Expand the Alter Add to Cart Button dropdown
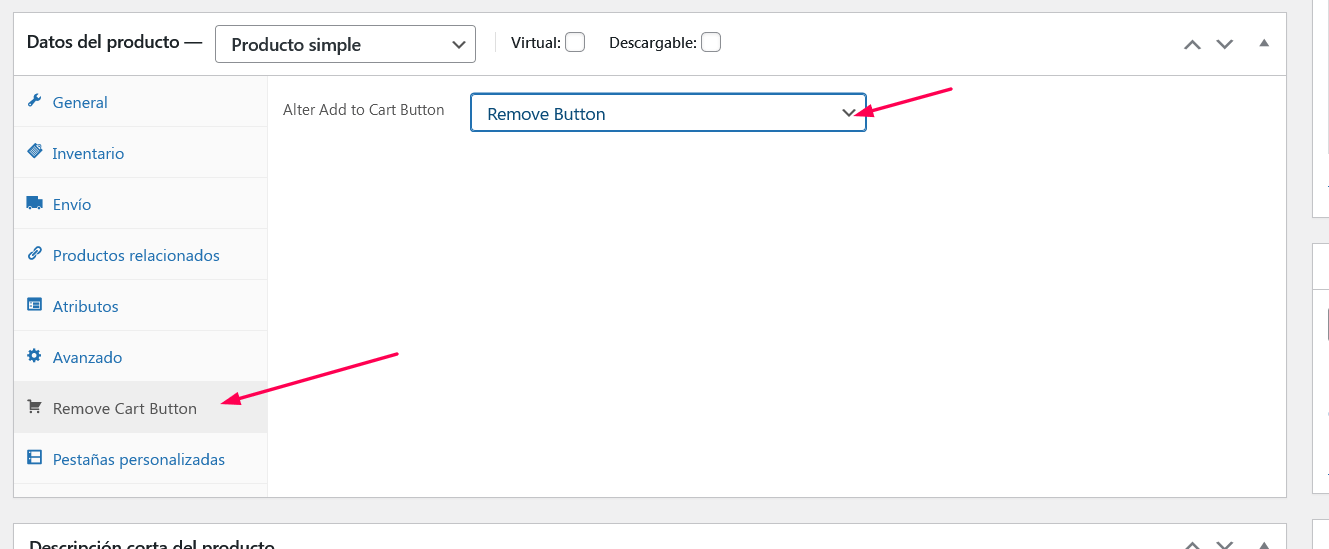The image size is (1329, 549). pos(668,113)
